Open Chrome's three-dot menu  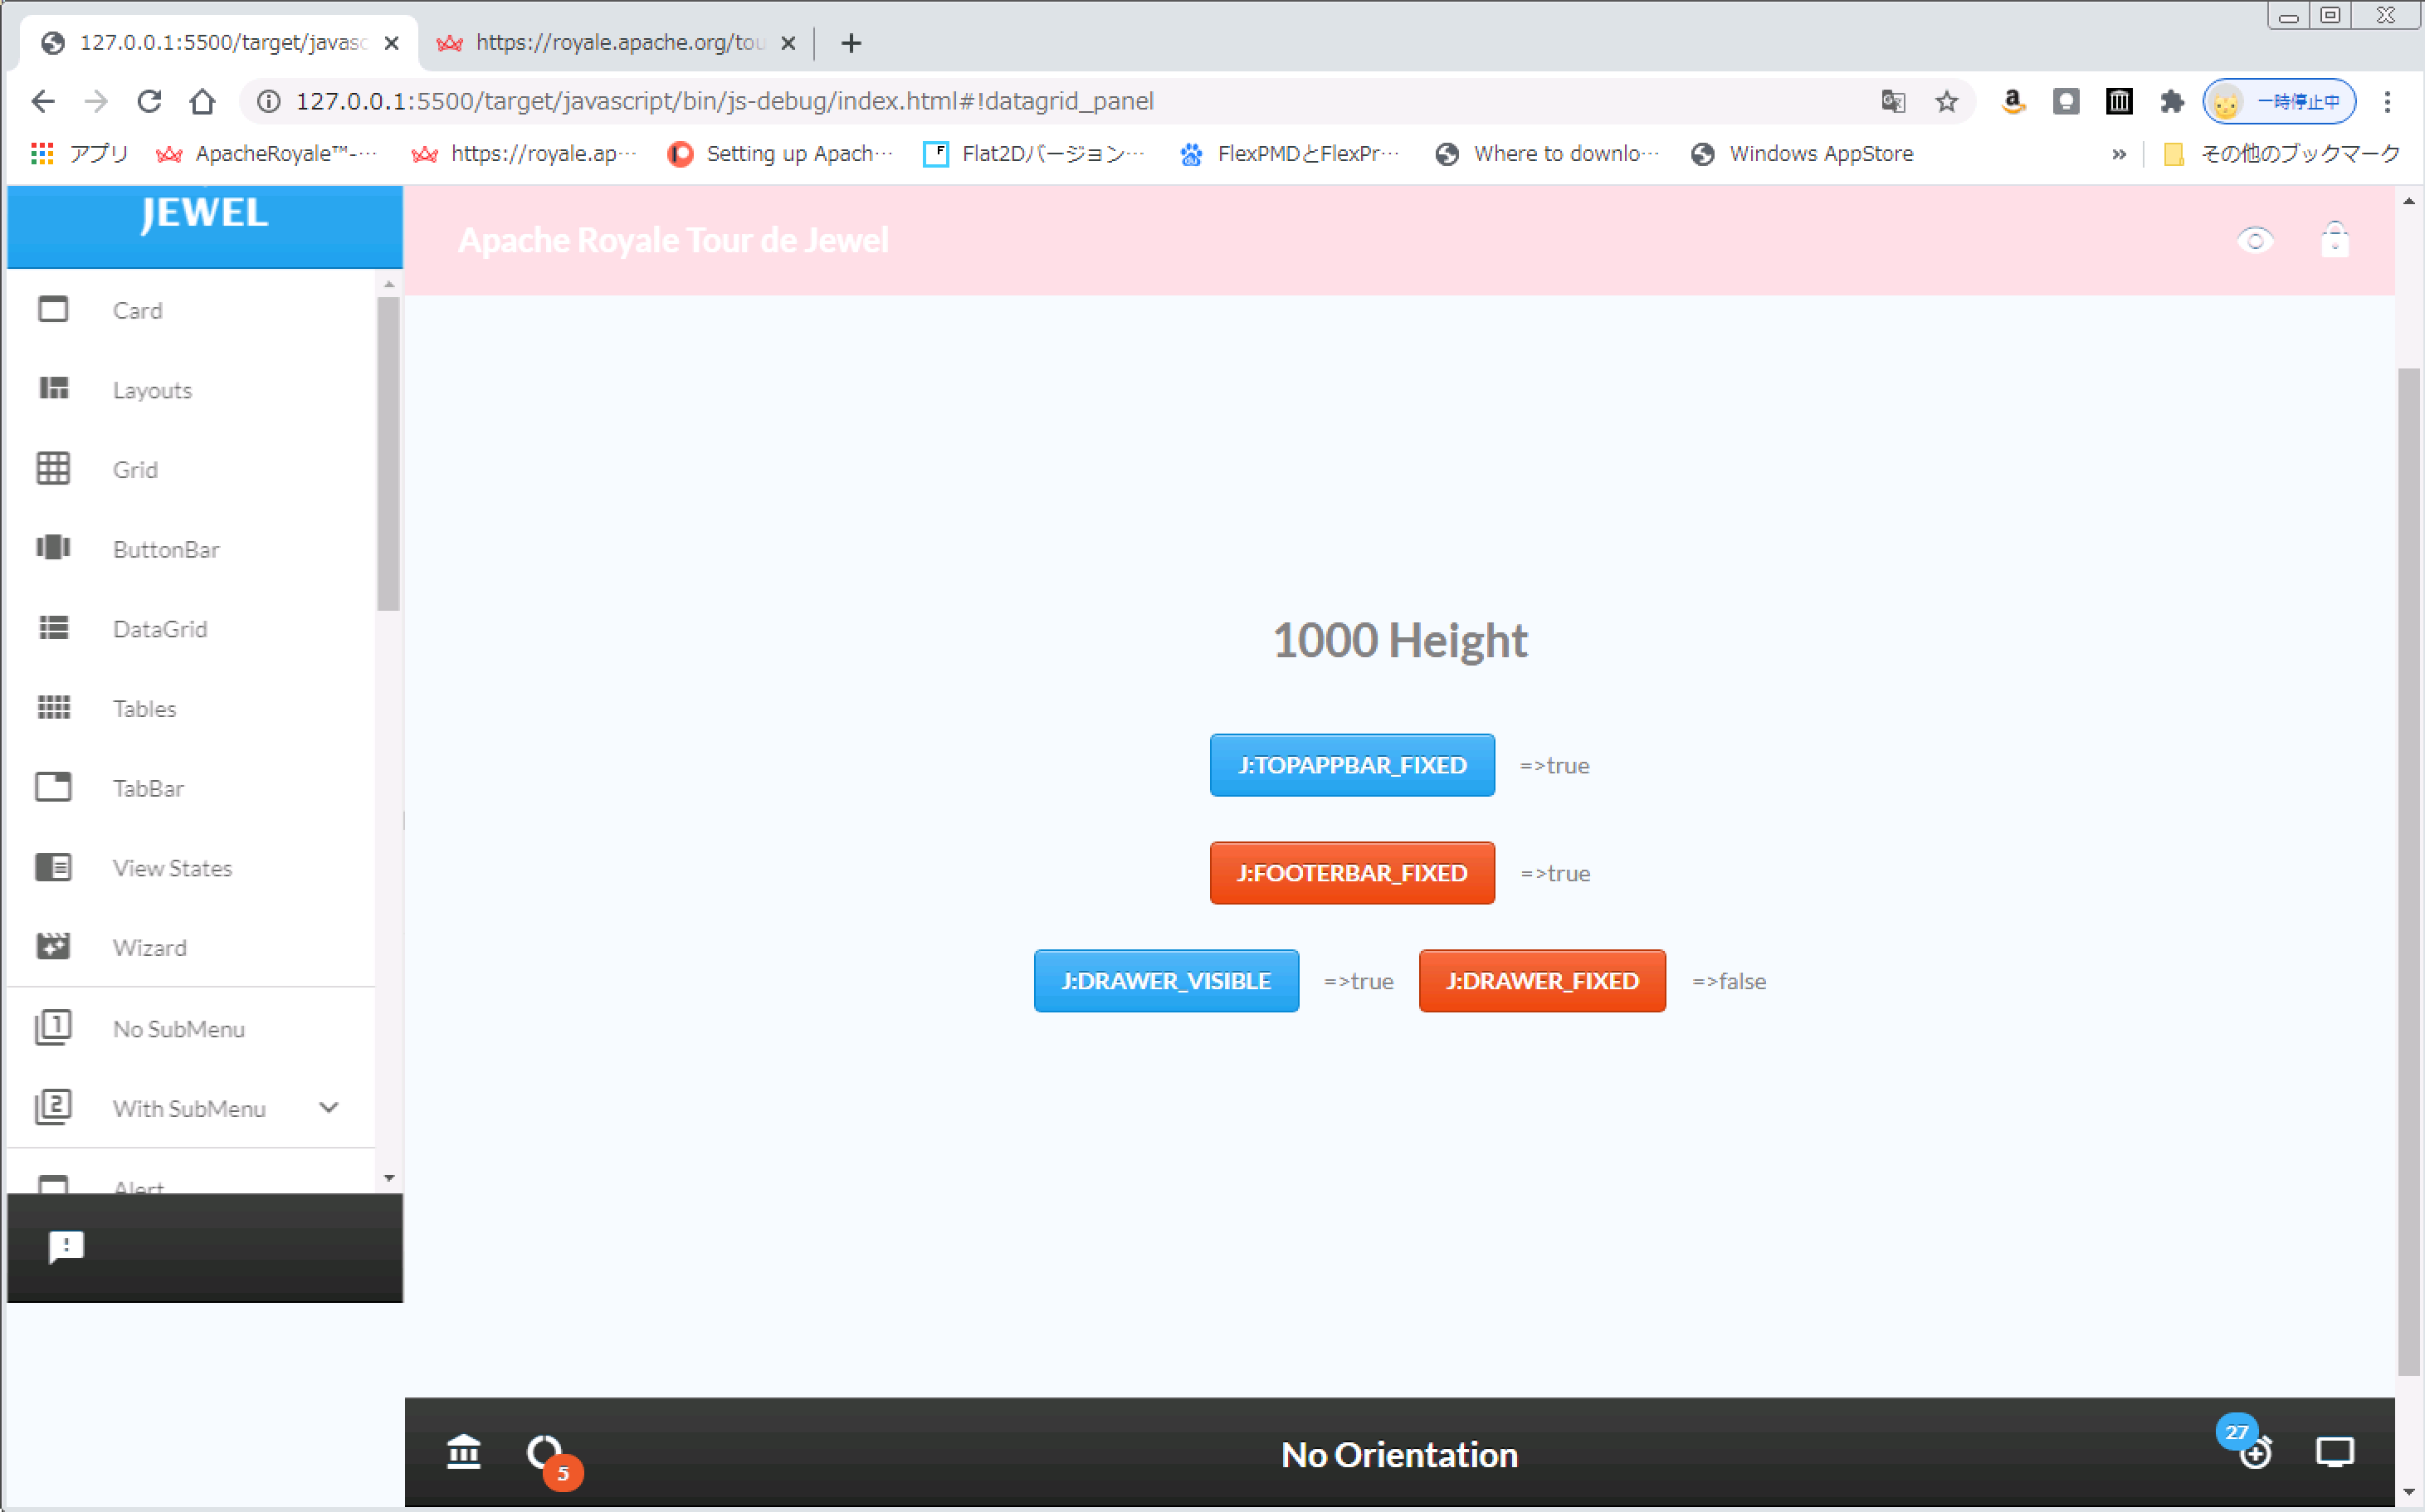pos(2387,101)
